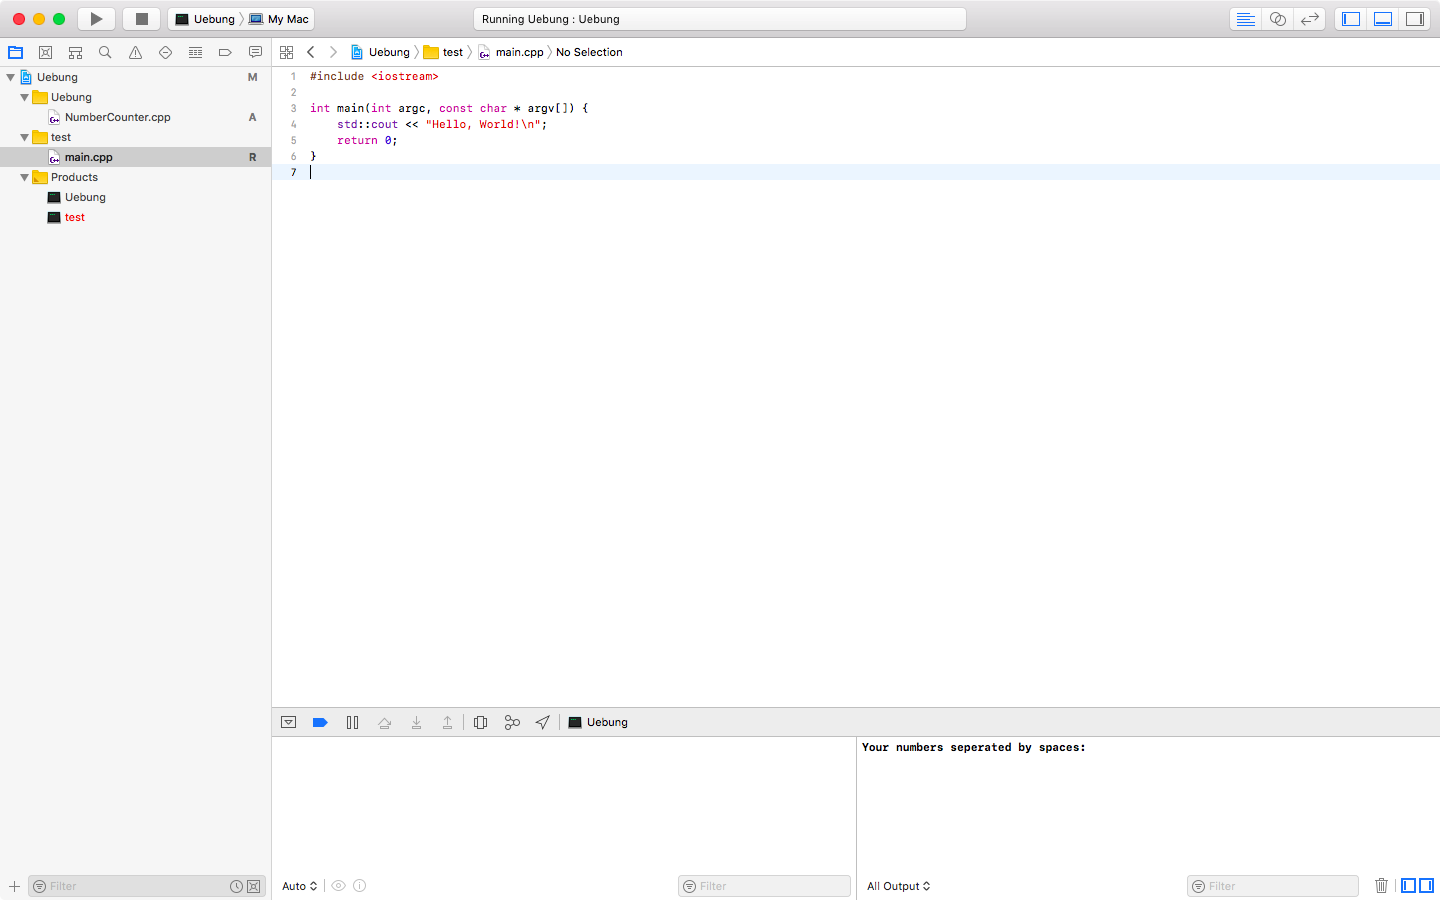Choose the My Mac run destination
Viewport: 1440px width, 900px height.
click(279, 19)
